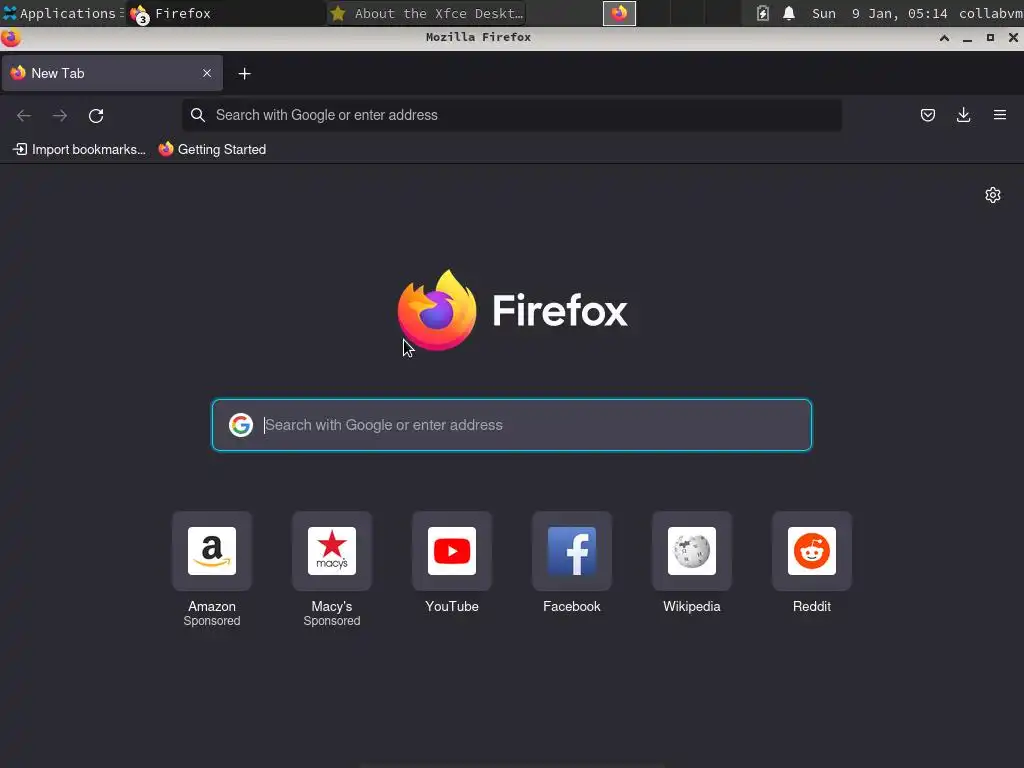Roll up window using title bar arrow
Viewport: 1024px width, 768px height.
point(944,38)
